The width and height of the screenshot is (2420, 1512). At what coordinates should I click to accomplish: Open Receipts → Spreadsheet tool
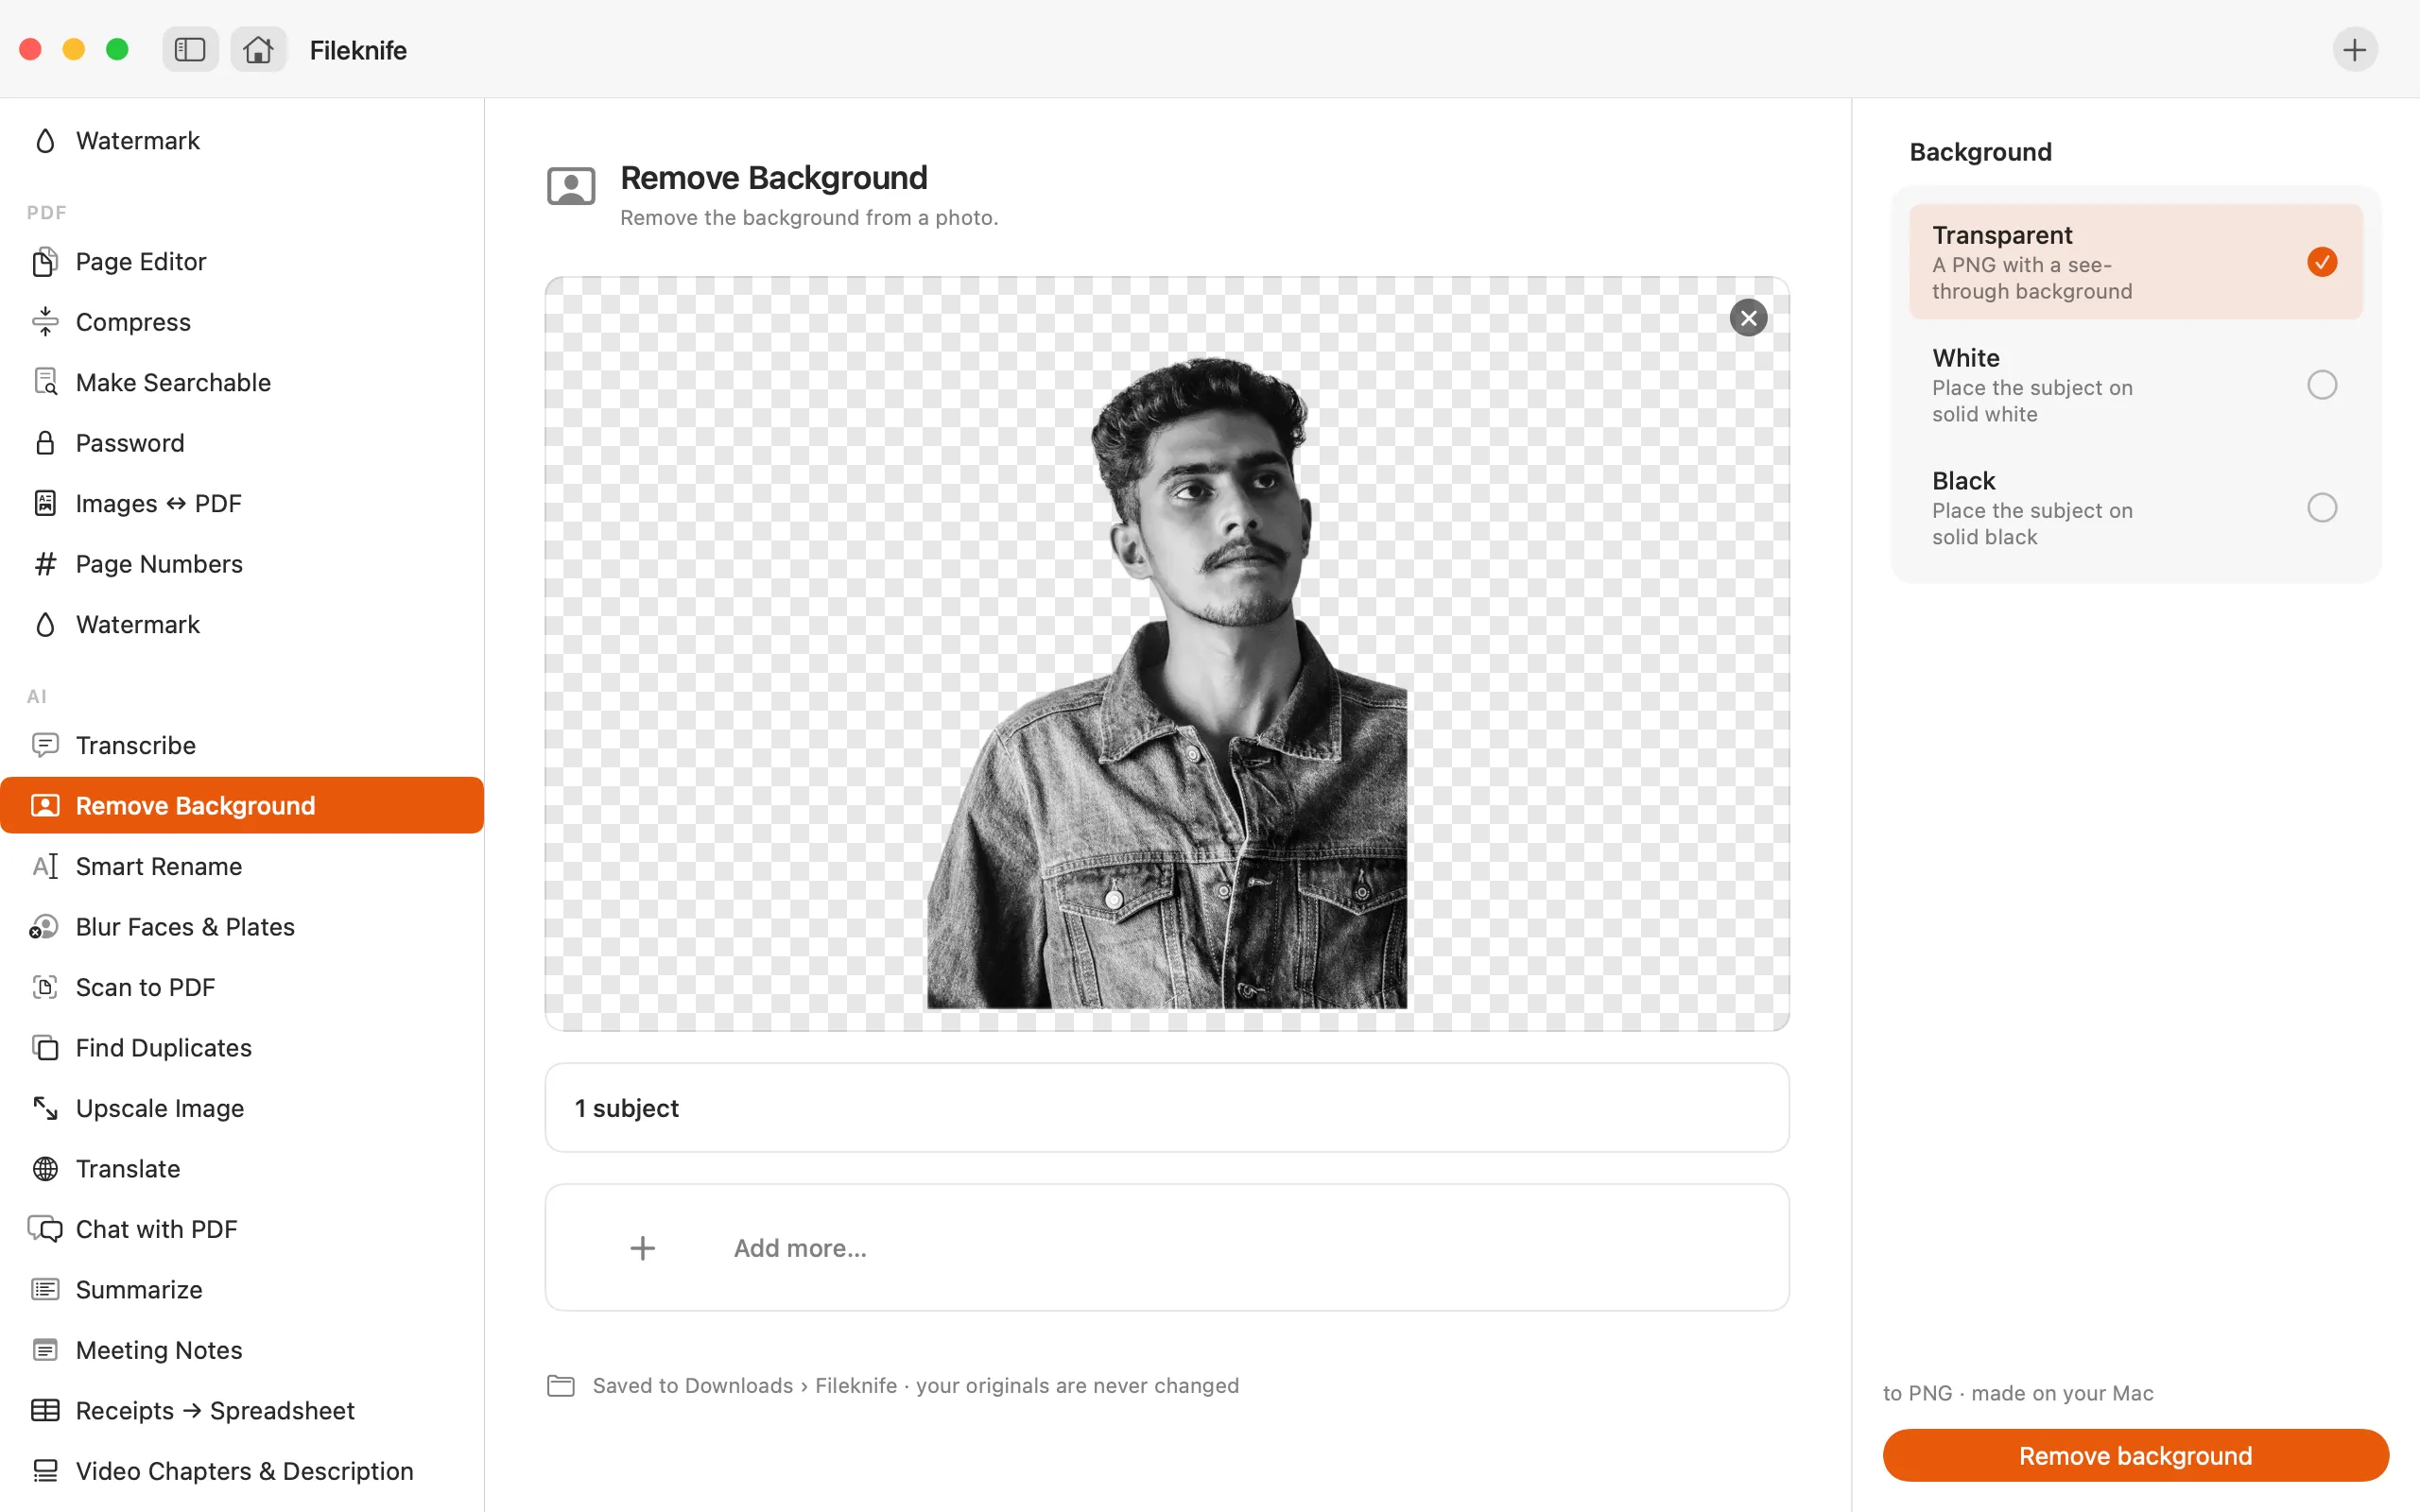pyautogui.click(x=242, y=1410)
